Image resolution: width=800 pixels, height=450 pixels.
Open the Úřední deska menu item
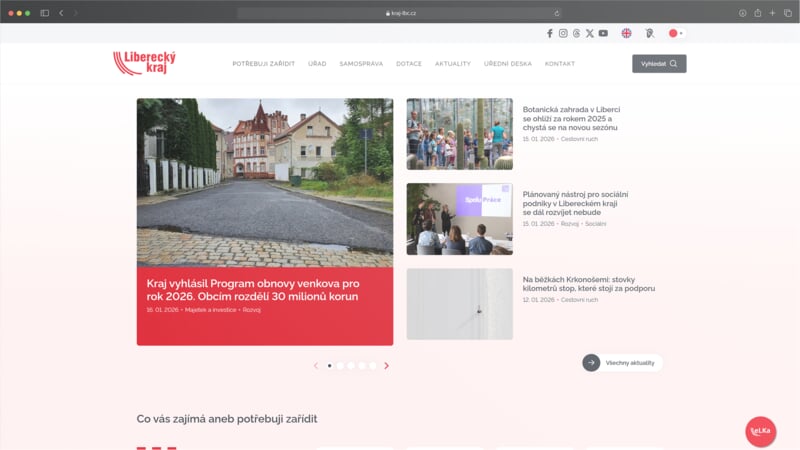point(507,64)
